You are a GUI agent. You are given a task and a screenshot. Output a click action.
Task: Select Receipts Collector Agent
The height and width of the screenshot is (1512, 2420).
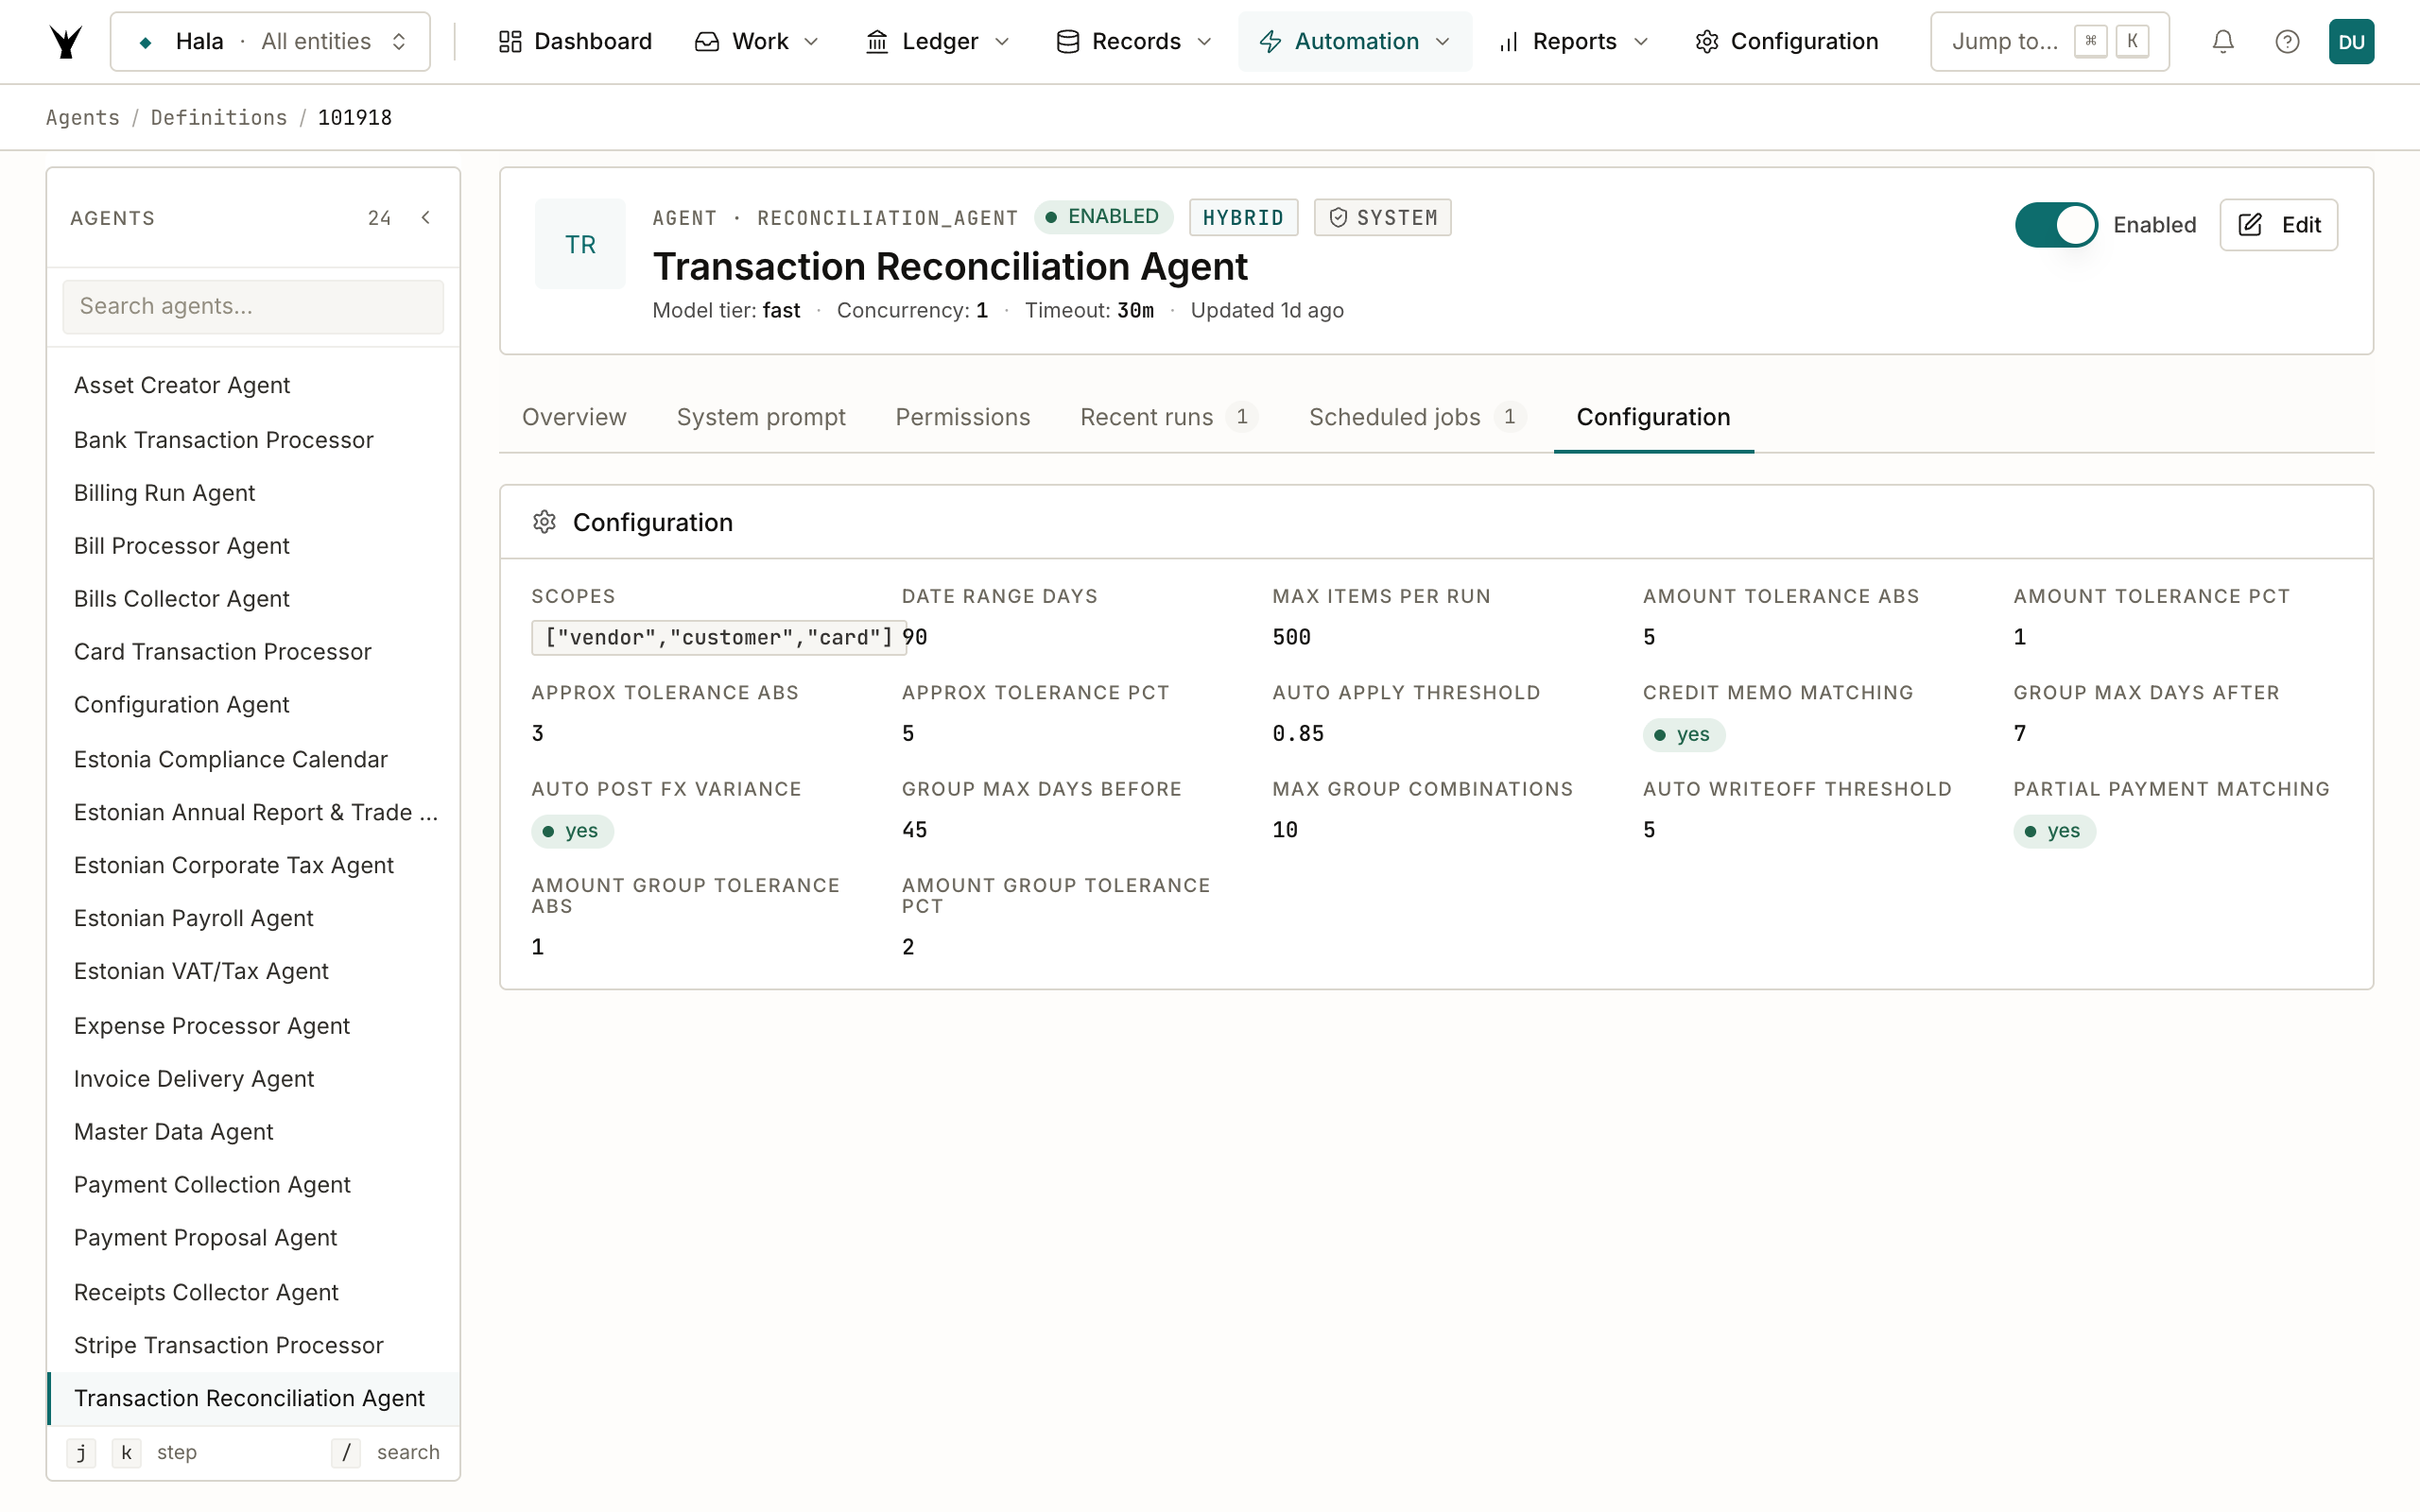point(253,1292)
